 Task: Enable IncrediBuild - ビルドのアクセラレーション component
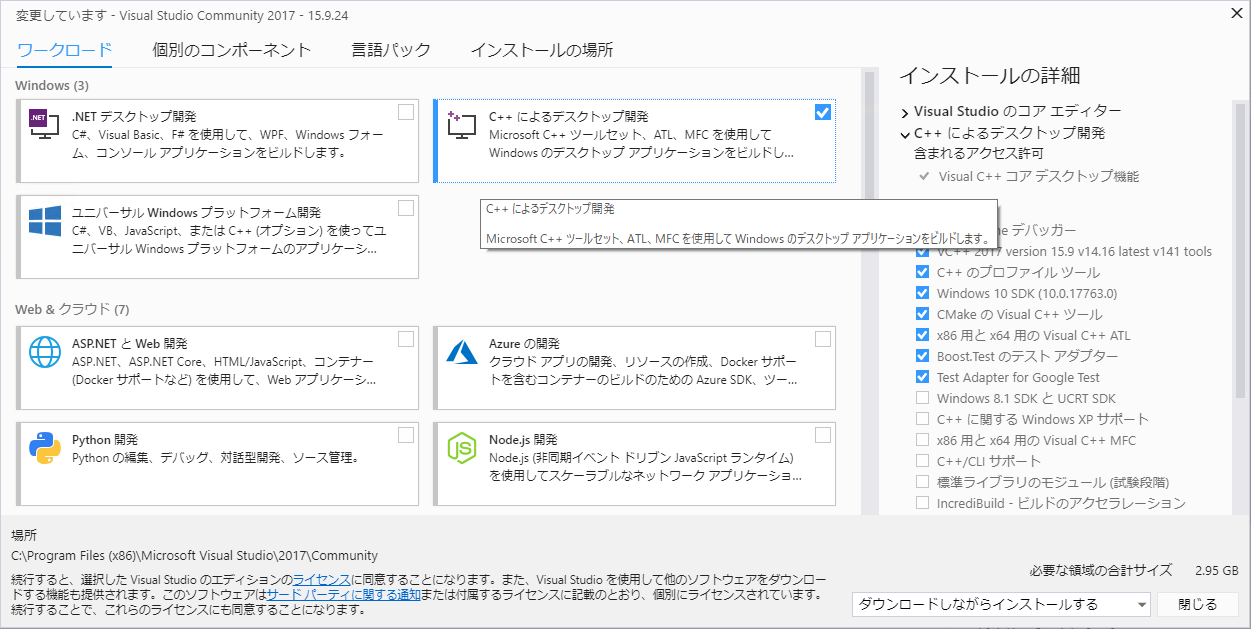(922, 503)
